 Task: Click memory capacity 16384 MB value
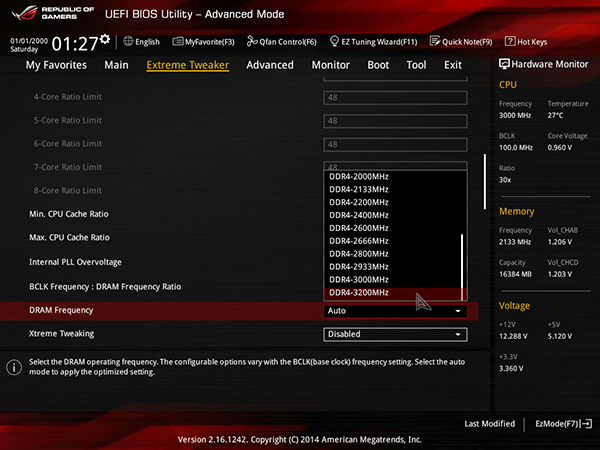click(515, 274)
